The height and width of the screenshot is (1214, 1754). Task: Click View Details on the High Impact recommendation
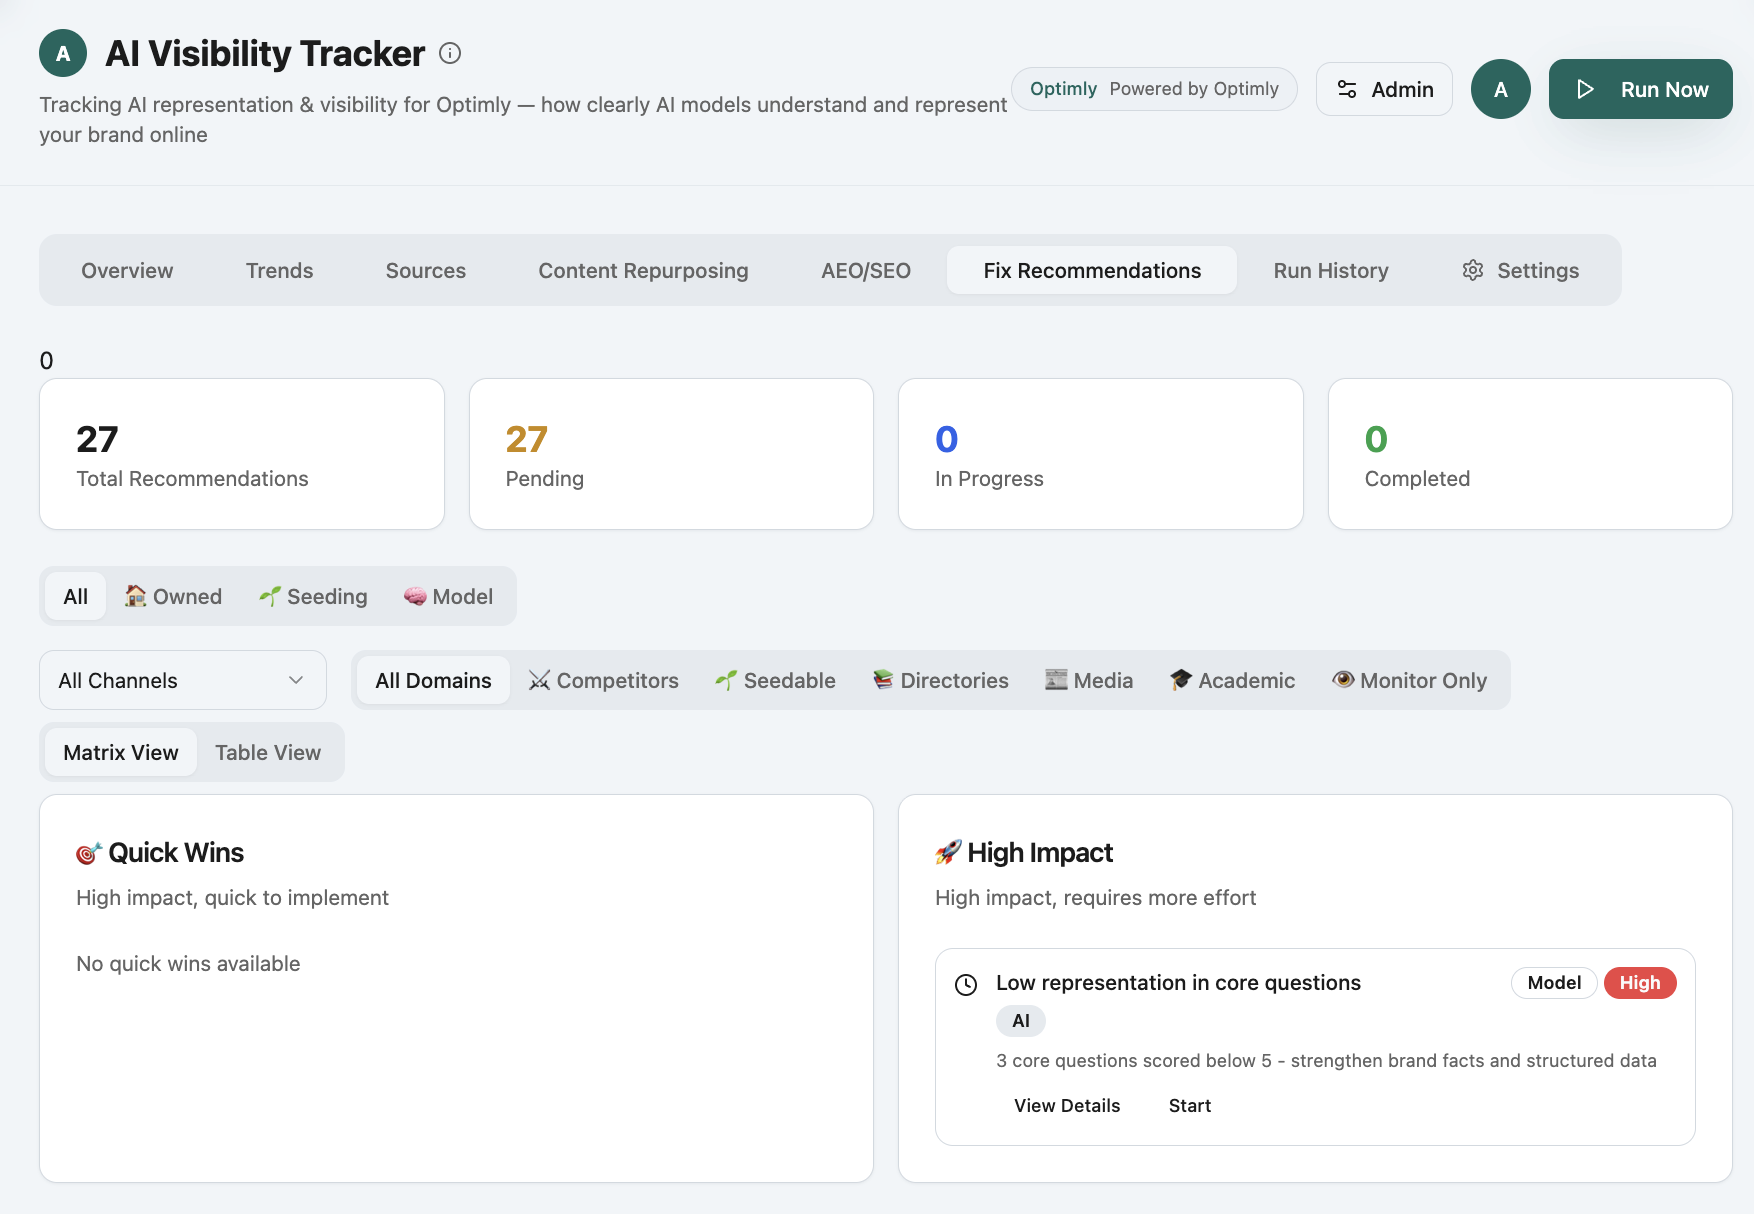coord(1066,1105)
